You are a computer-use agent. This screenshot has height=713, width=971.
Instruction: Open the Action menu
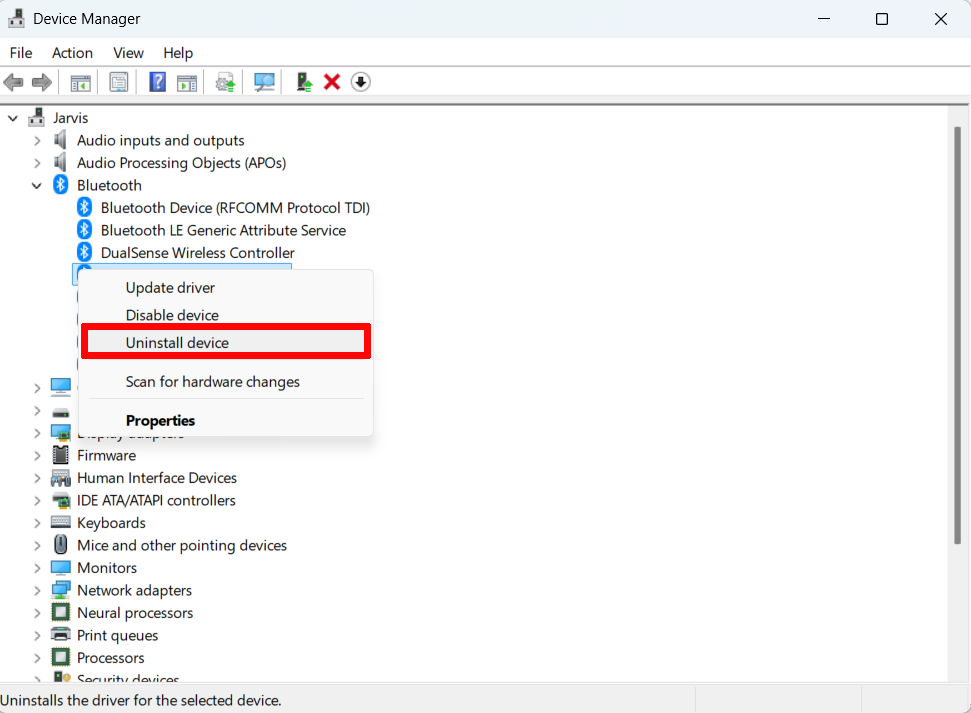[72, 52]
